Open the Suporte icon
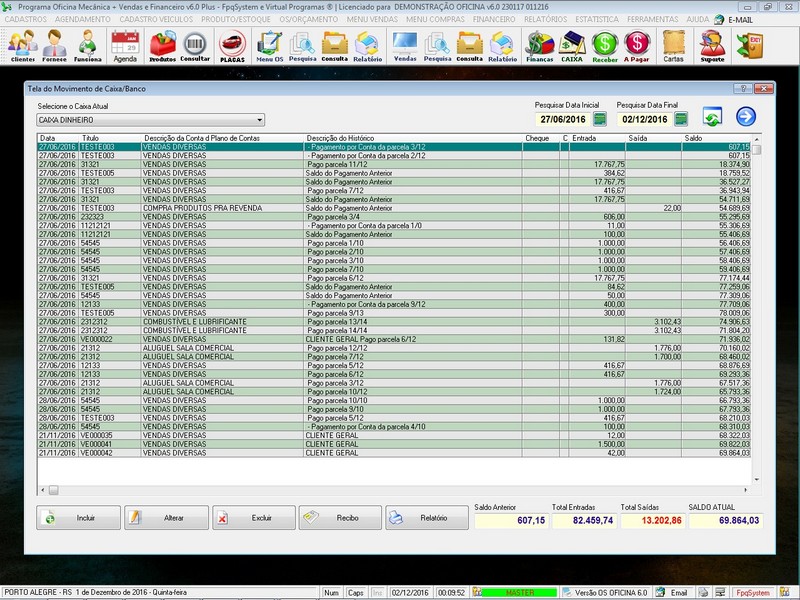Screen dimensions: 800x600 pos(712,46)
